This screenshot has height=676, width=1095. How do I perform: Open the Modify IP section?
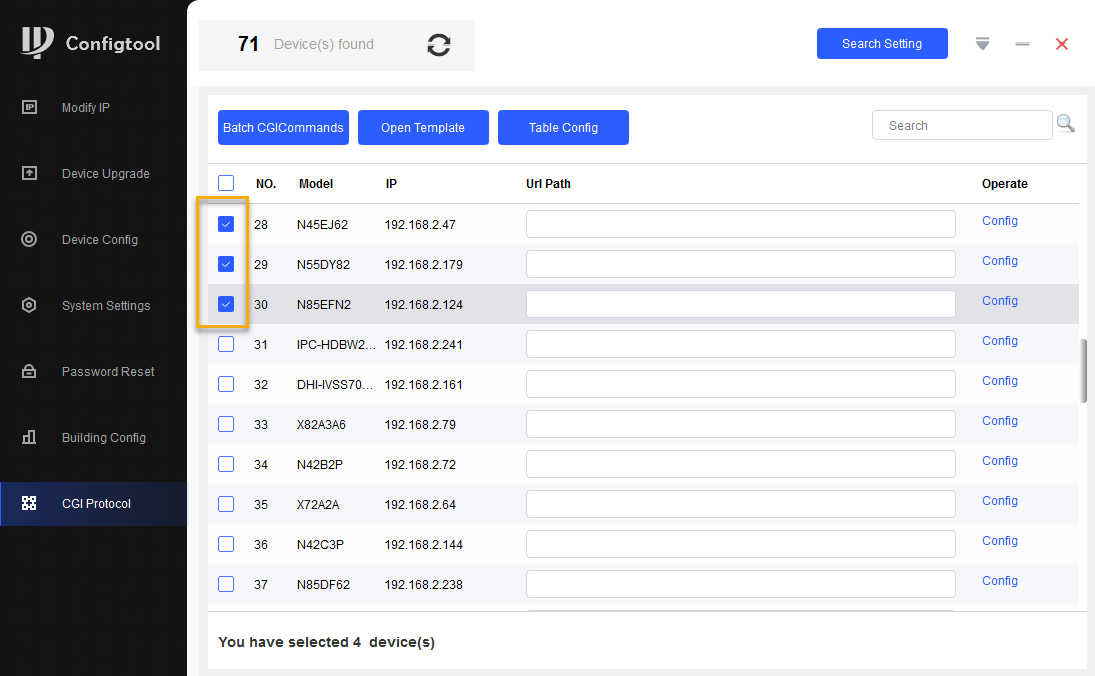[86, 108]
